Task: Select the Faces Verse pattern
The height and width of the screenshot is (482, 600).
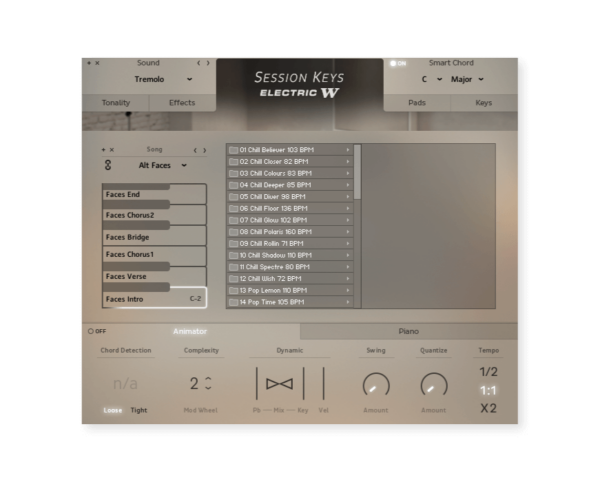Action: (154, 277)
